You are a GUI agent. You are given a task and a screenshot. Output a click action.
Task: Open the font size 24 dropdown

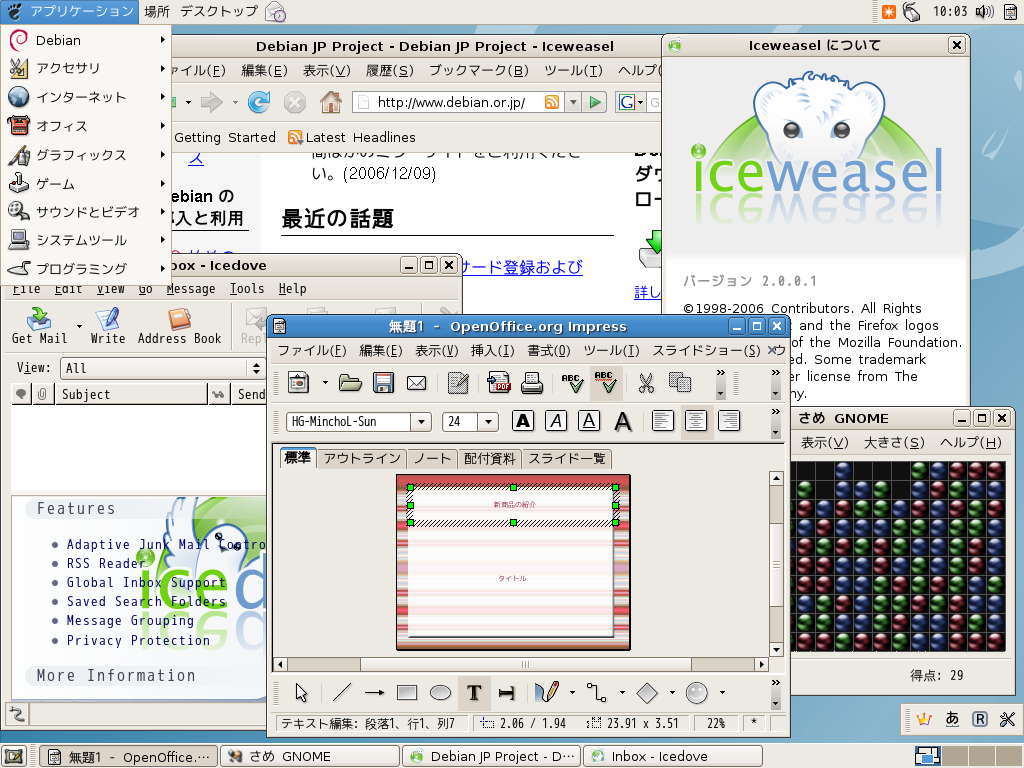488,422
